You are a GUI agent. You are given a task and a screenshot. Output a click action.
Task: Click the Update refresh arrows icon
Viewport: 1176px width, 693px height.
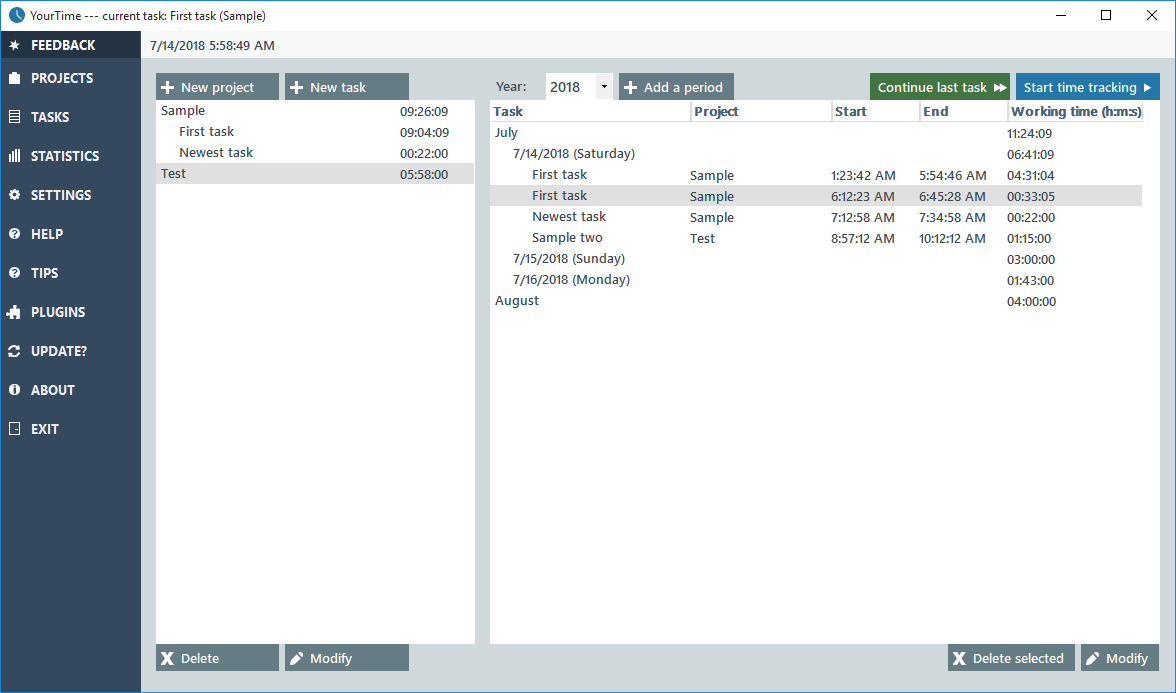coord(14,351)
